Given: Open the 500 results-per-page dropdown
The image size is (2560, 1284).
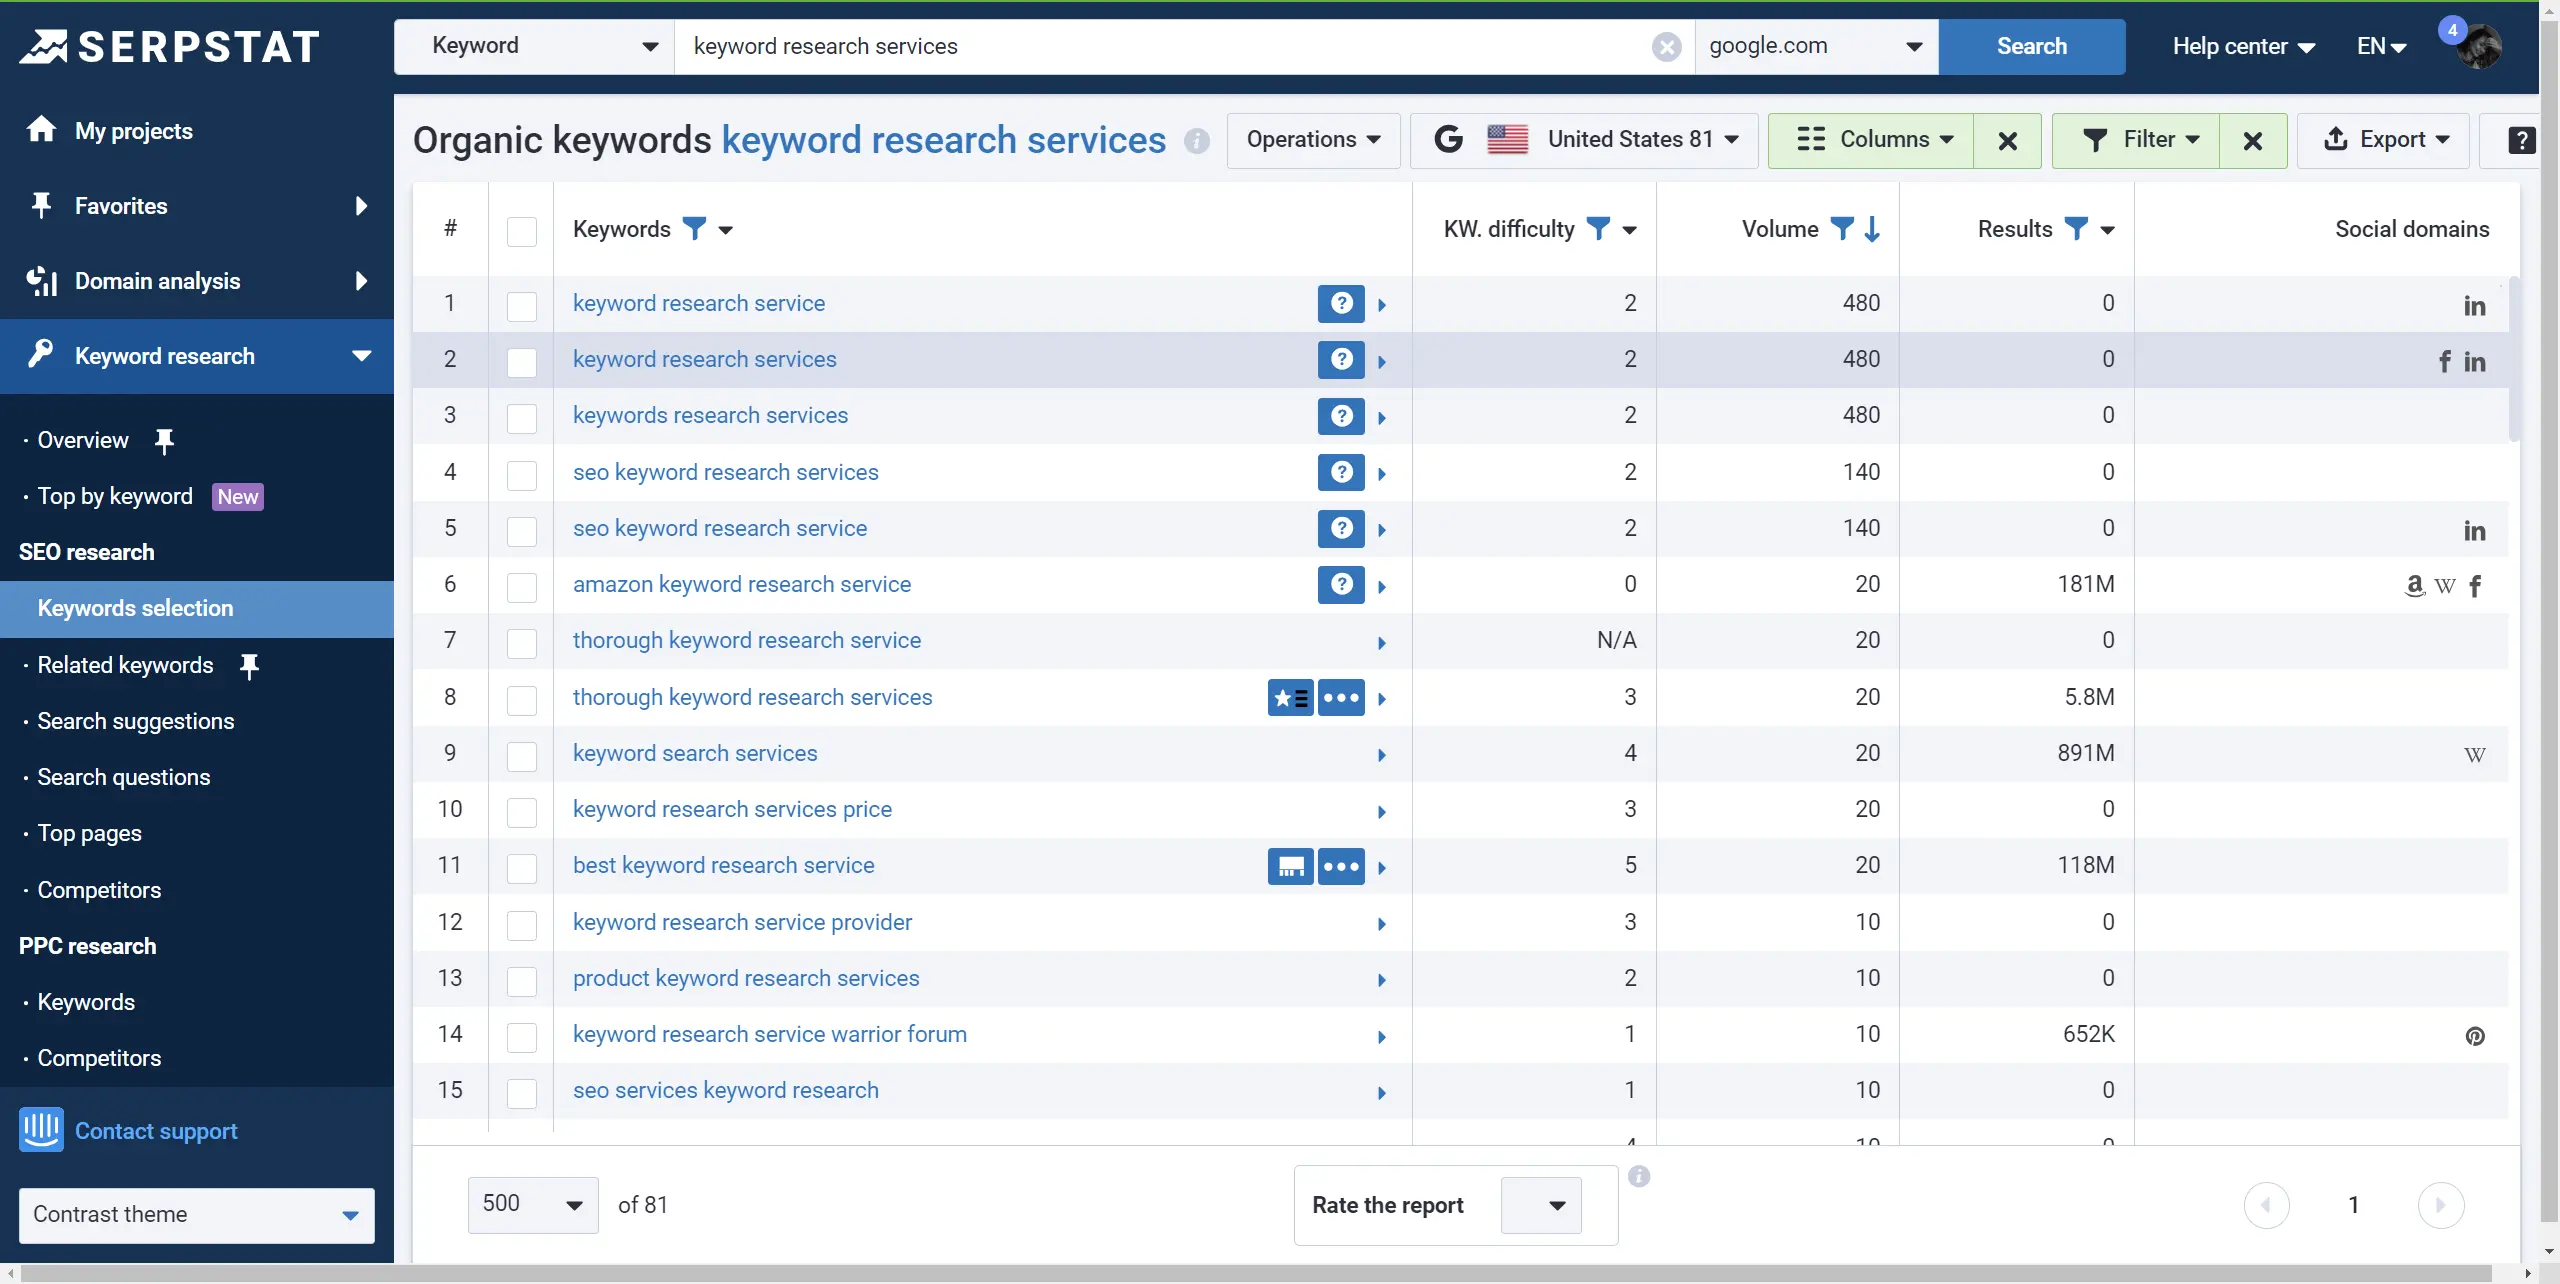Looking at the screenshot, I should (532, 1204).
